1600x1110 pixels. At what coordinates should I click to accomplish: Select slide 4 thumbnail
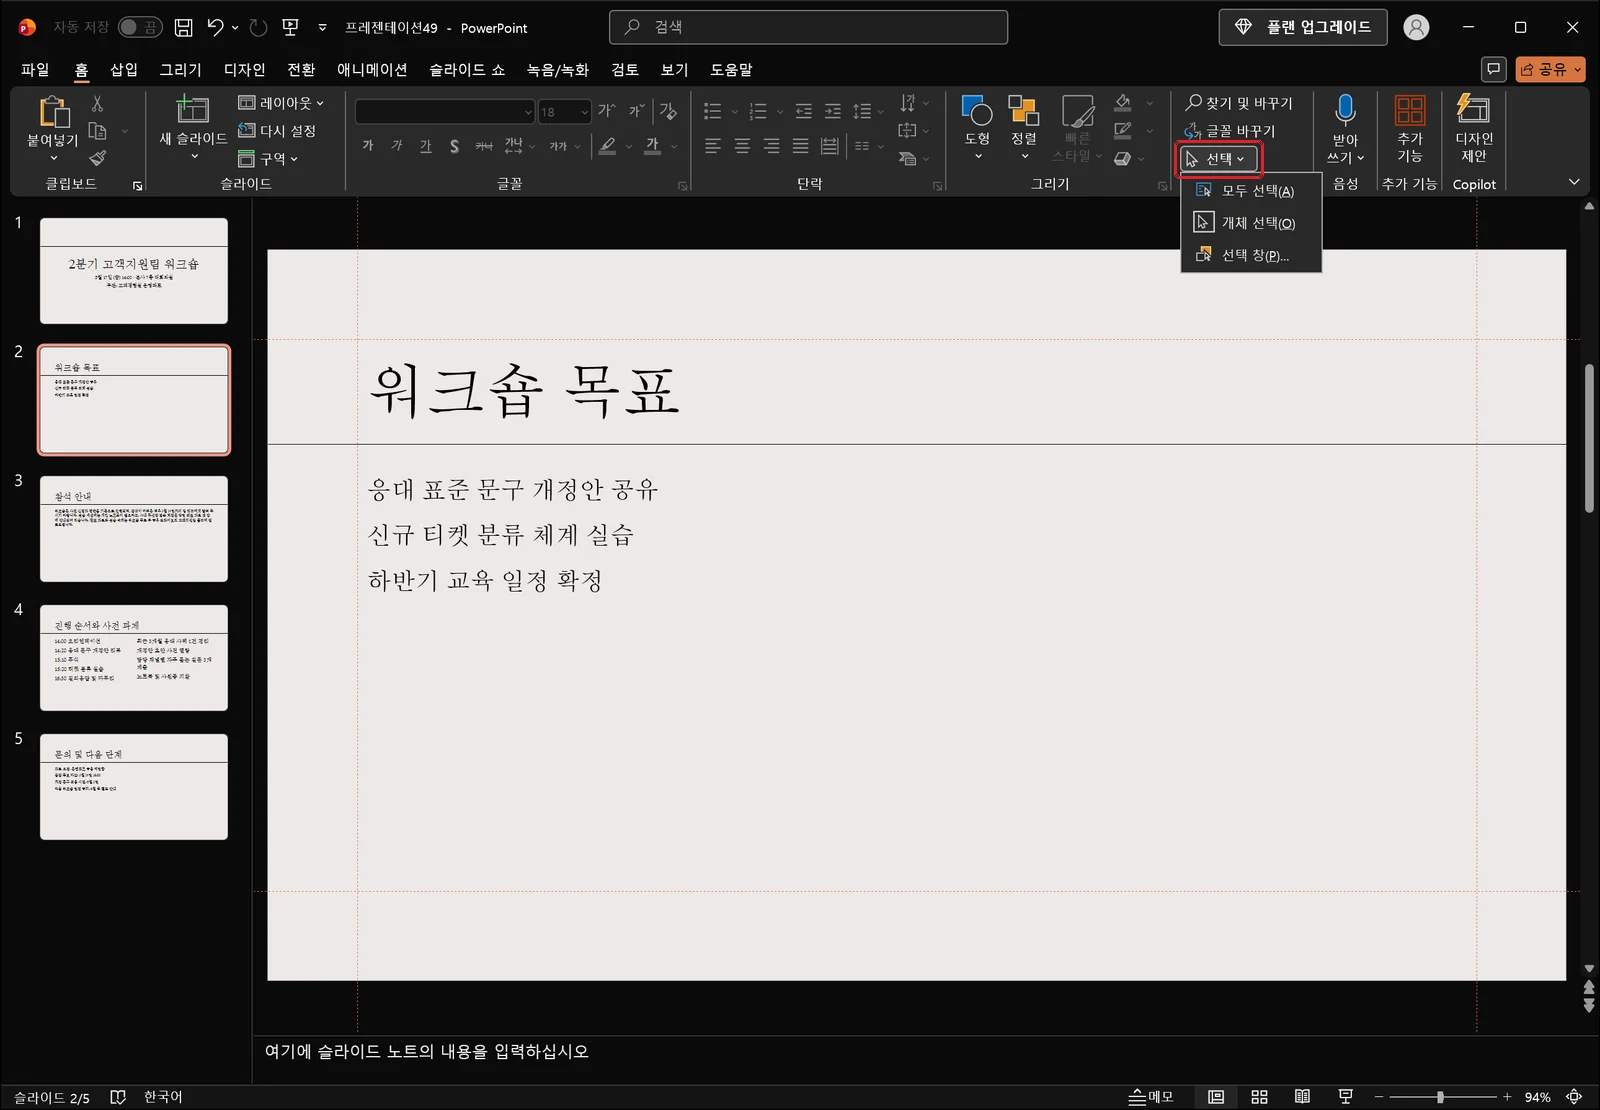[134, 657]
